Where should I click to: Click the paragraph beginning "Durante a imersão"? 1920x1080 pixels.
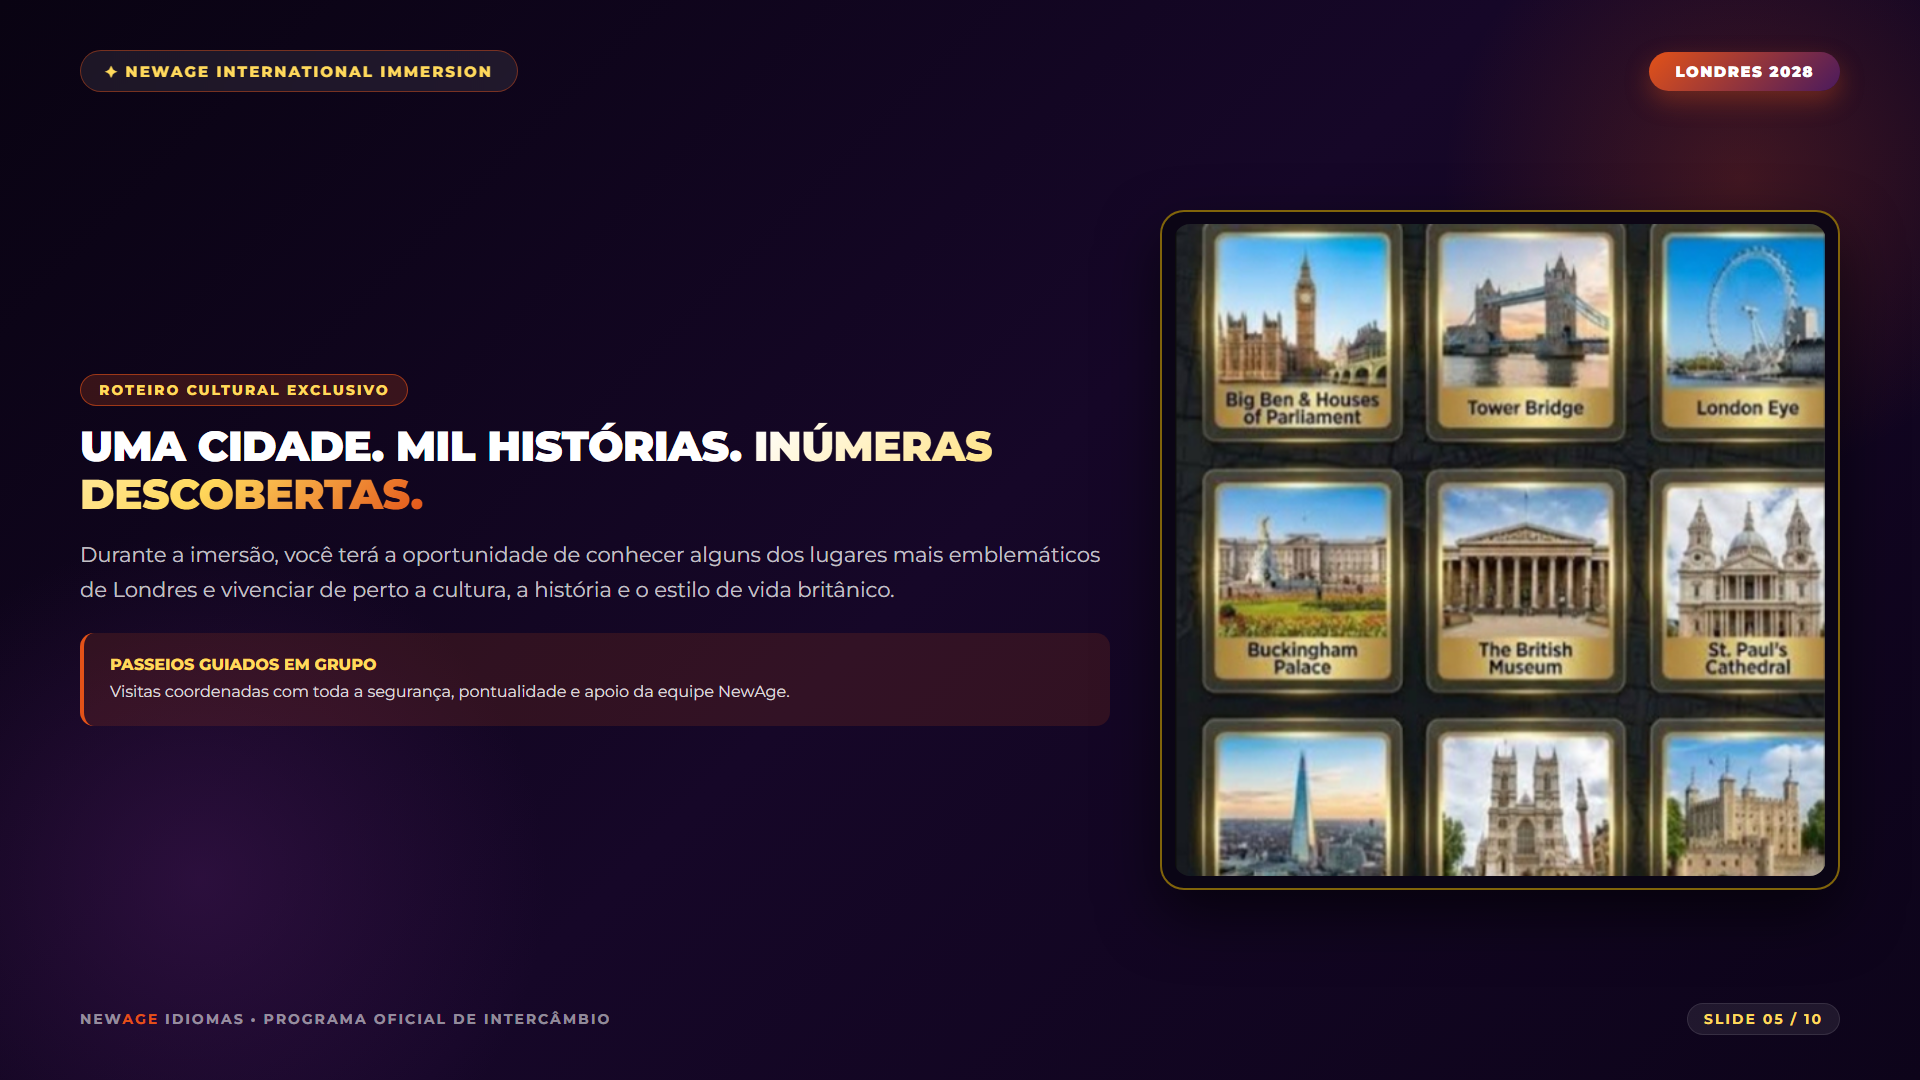coord(590,572)
